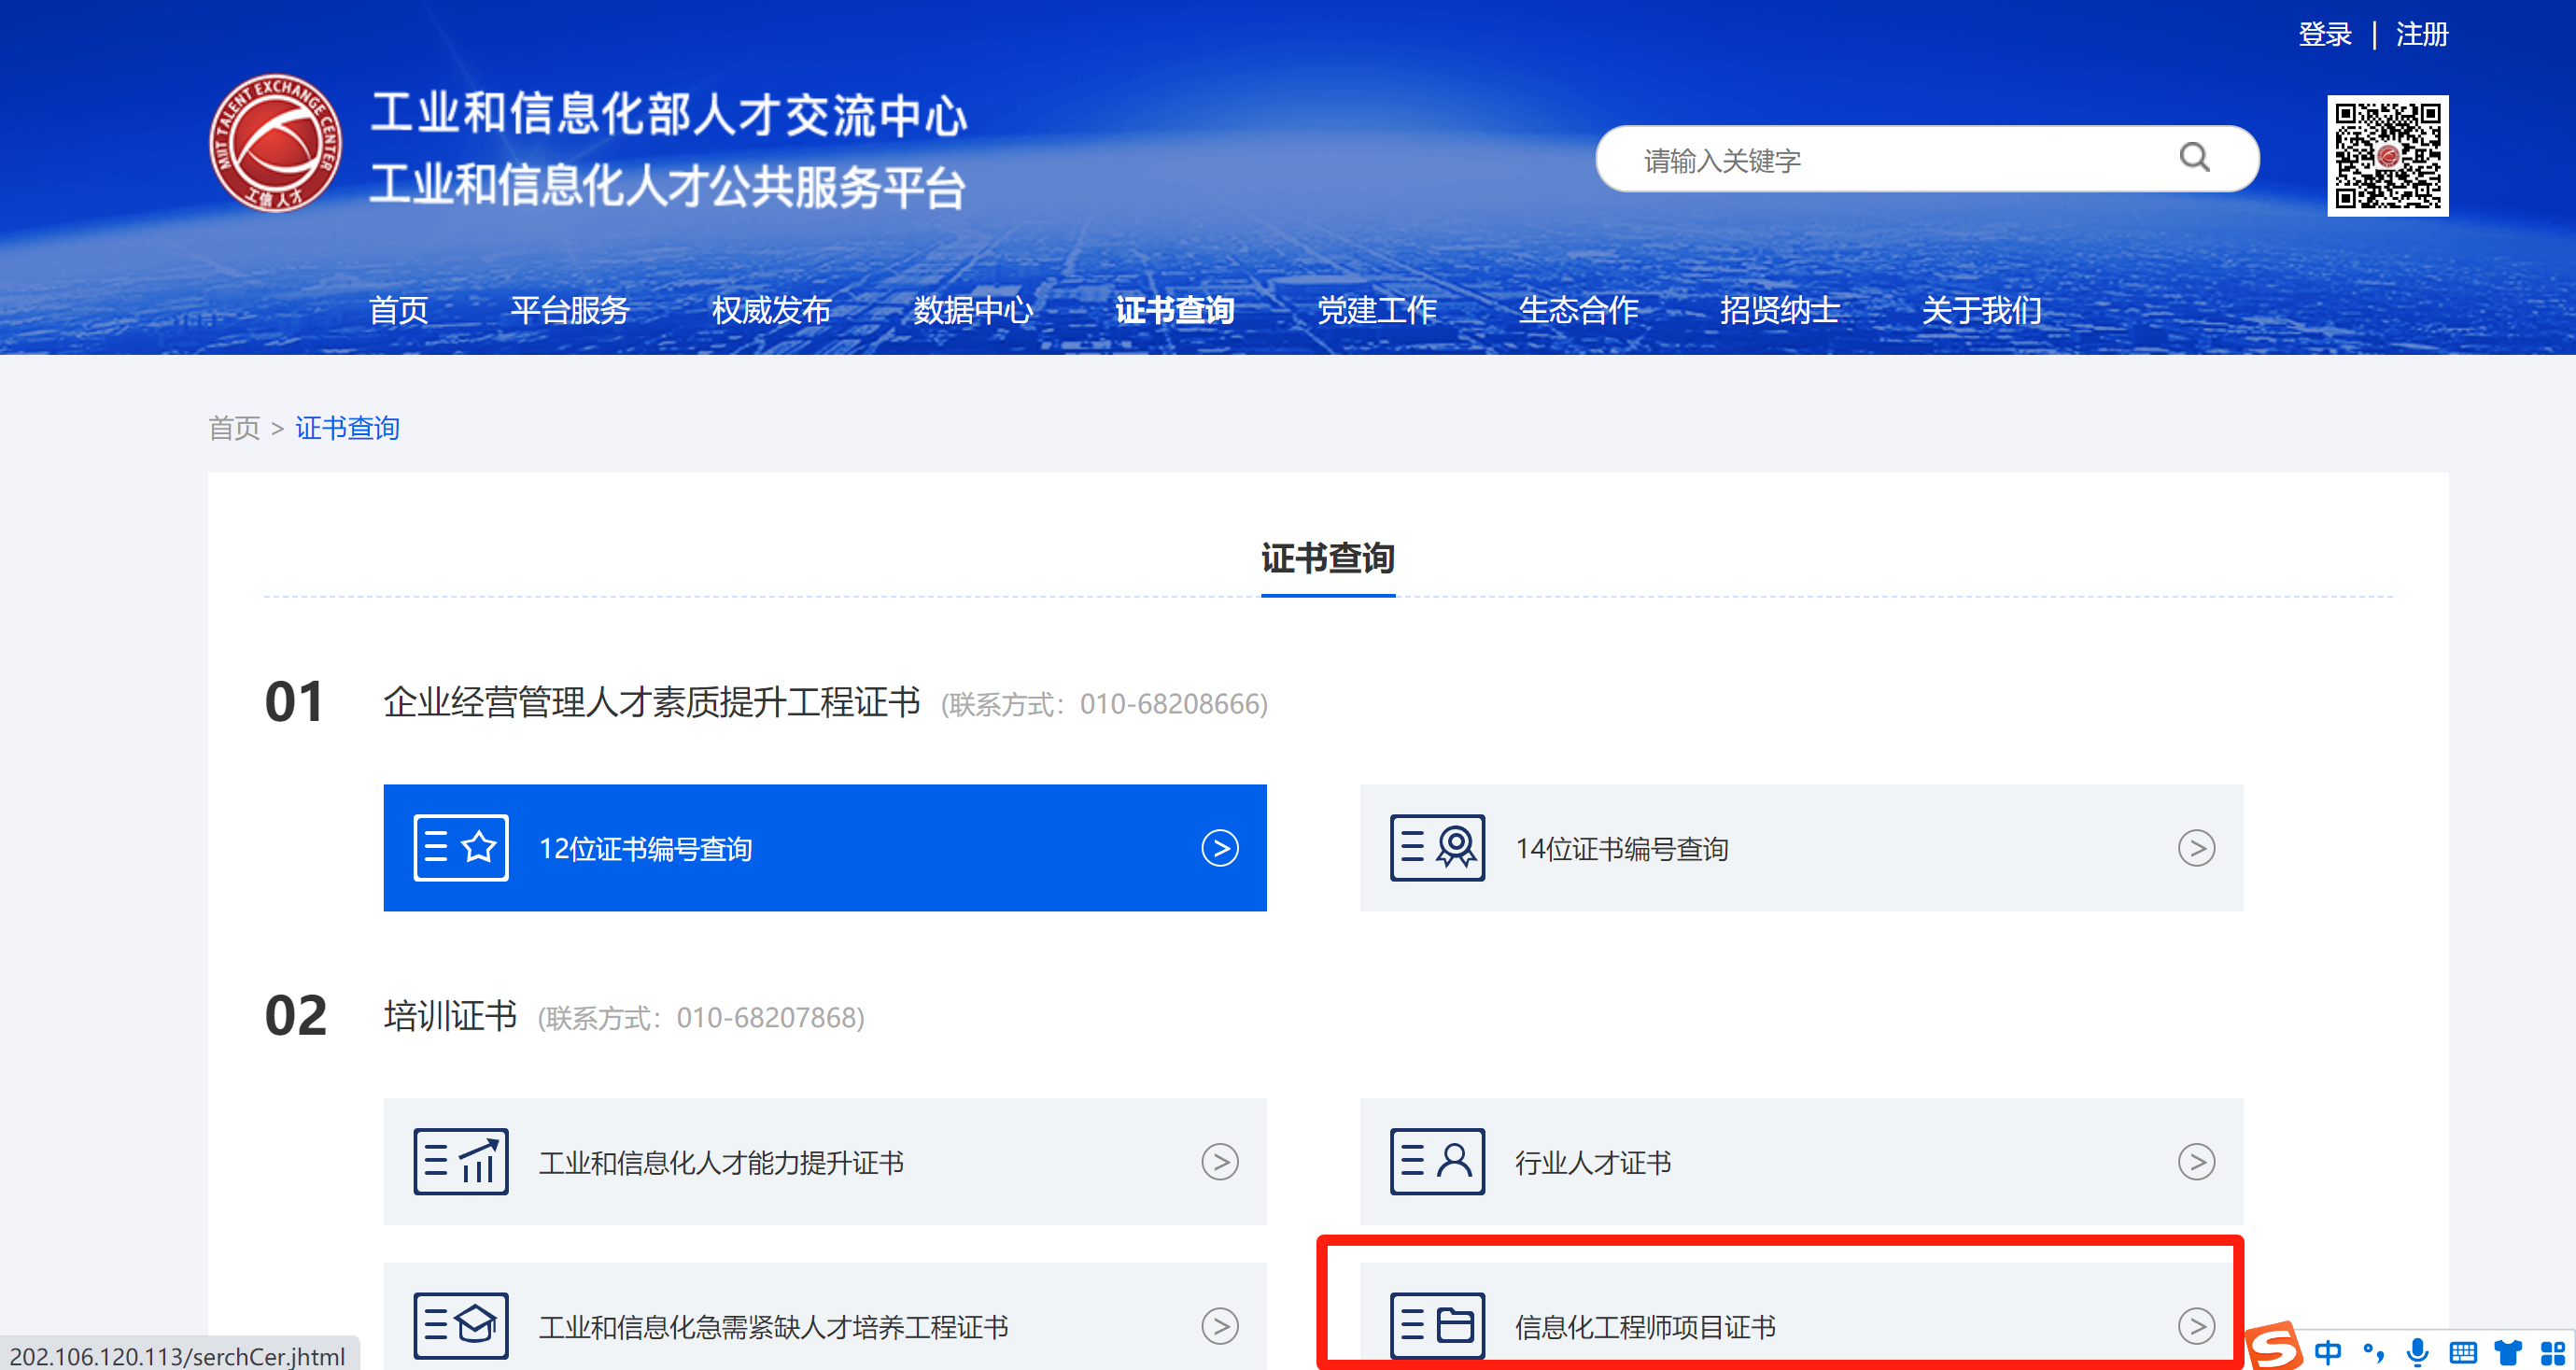The image size is (2576, 1370).
Task: Click the Sogou input method S icon
Action: click(2274, 1345)
